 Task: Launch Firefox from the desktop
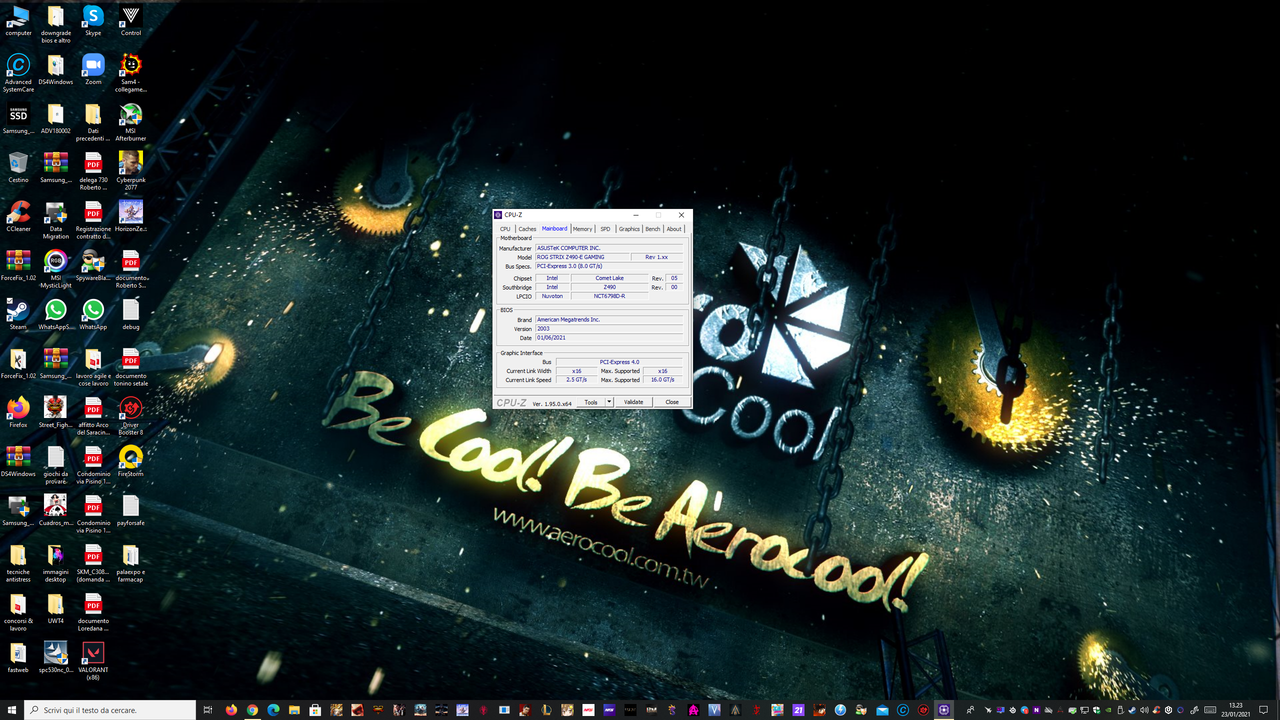pyautogui.click(x=18, y=413)
